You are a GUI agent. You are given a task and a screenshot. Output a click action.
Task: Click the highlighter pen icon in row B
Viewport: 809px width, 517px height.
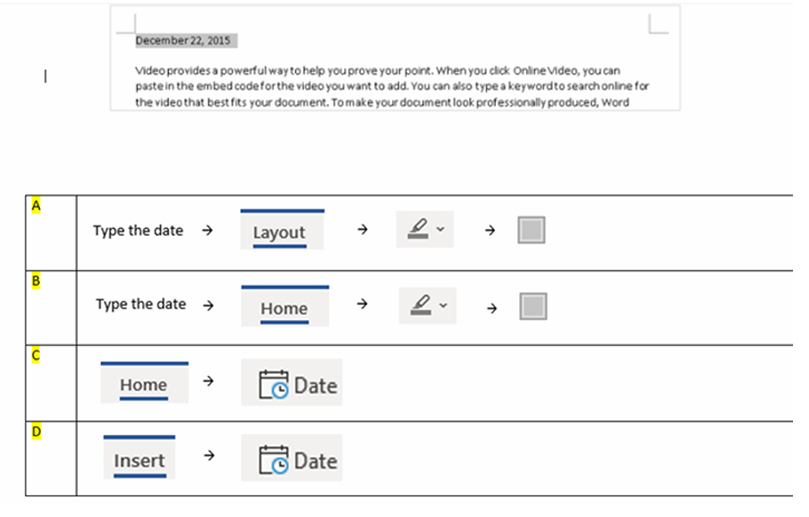point(420,304)
